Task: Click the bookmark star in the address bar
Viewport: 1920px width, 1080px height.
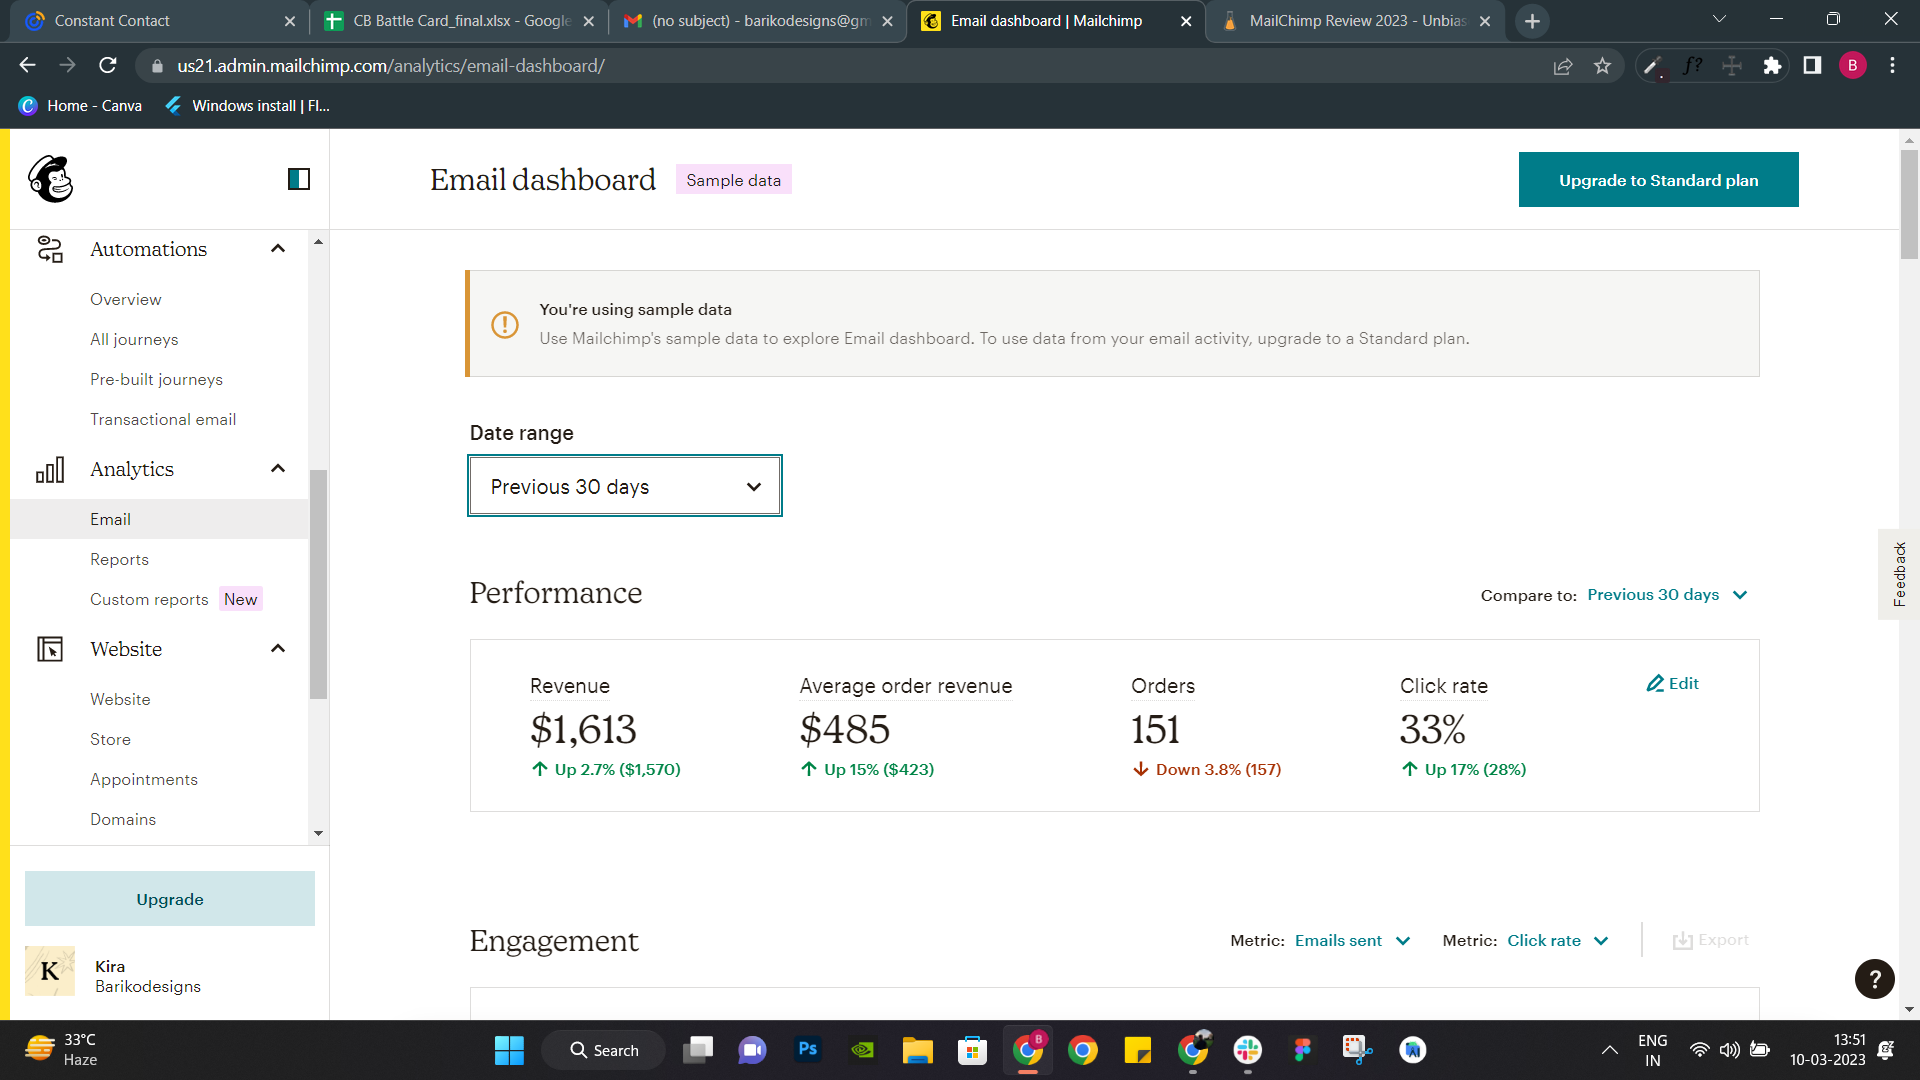Action: pyautogui.click(x=1602, y=66)
